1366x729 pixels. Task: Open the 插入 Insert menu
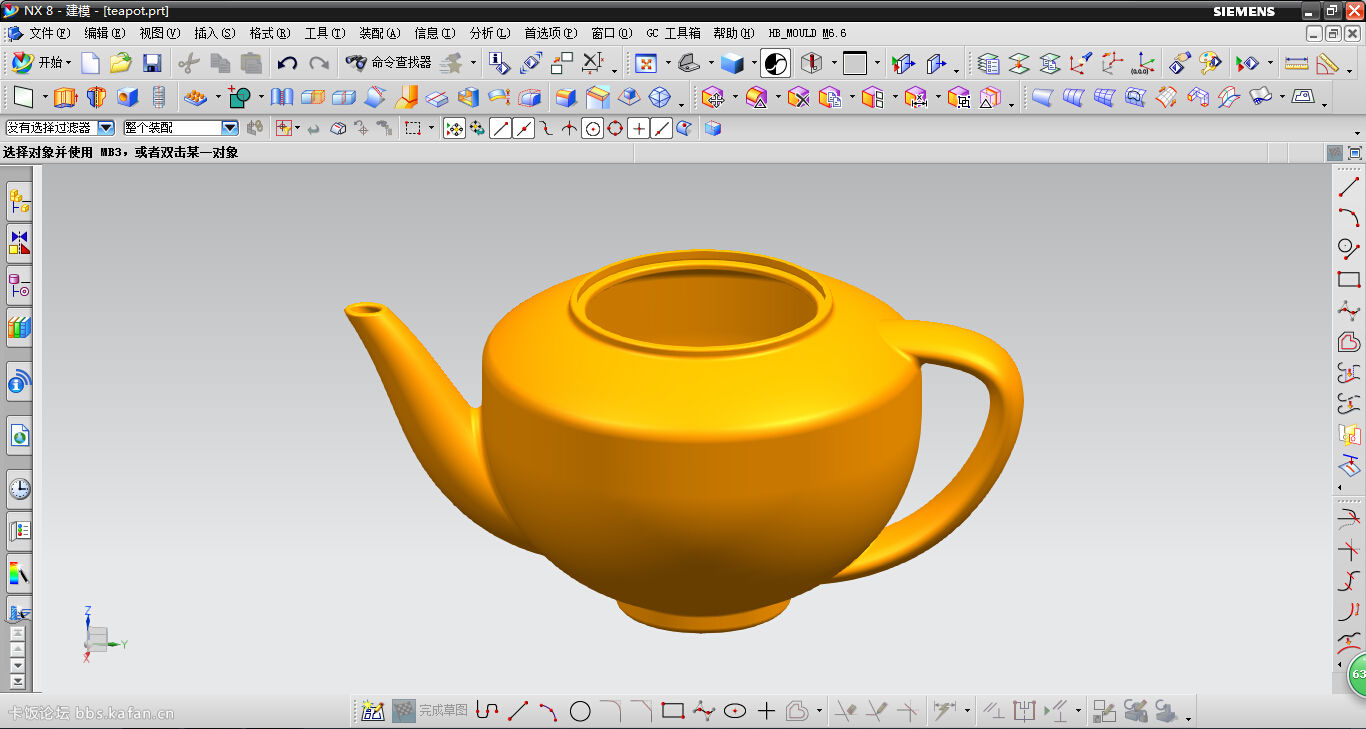[x=214, y=33]
